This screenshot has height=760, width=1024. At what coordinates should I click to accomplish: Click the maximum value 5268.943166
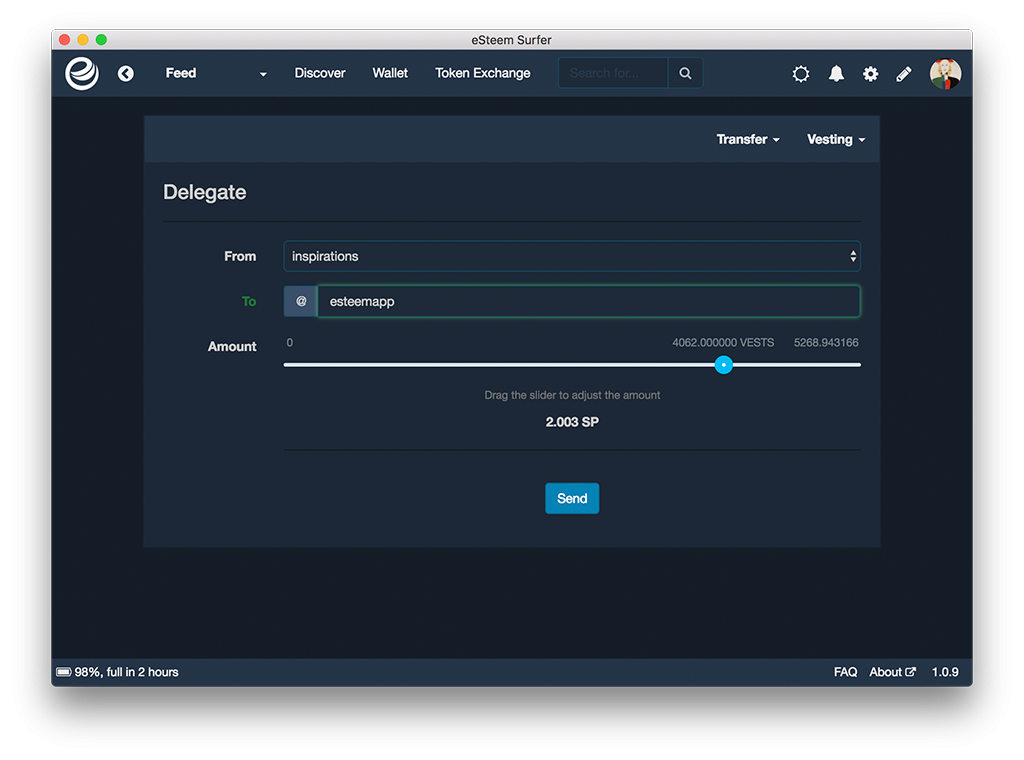point(826,342)
